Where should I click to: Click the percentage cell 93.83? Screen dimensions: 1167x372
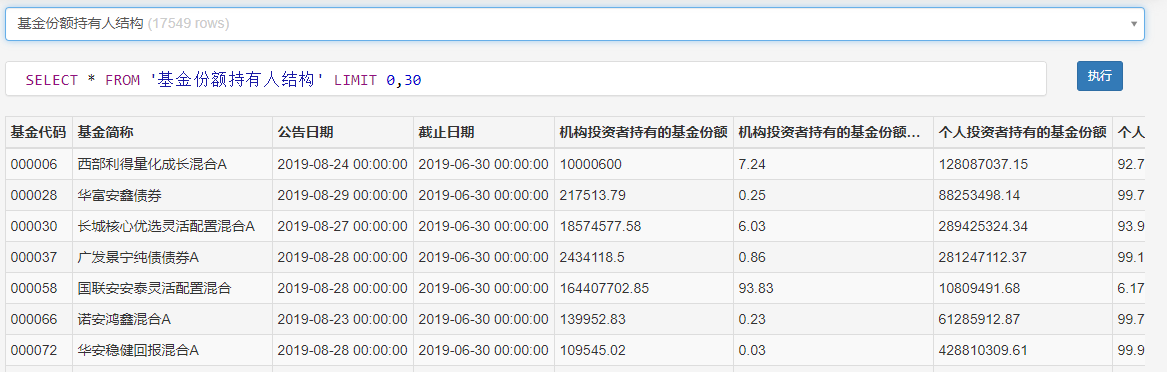pyautogui.click(x=833, y=288)
